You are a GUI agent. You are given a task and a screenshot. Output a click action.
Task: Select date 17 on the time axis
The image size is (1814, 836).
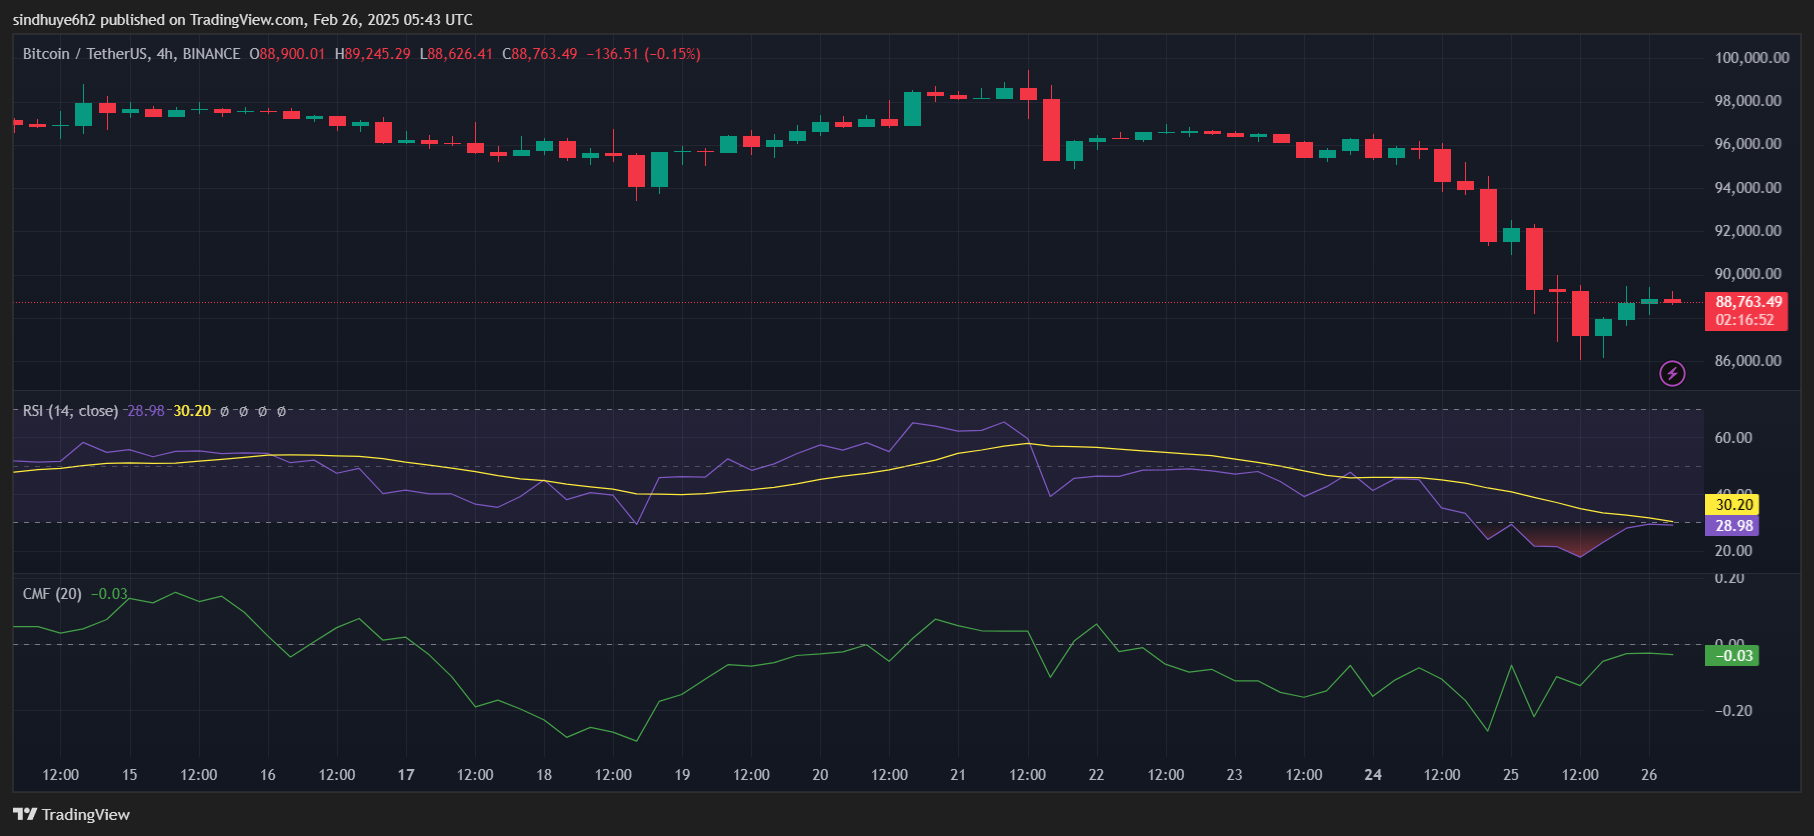pos(406,775)
